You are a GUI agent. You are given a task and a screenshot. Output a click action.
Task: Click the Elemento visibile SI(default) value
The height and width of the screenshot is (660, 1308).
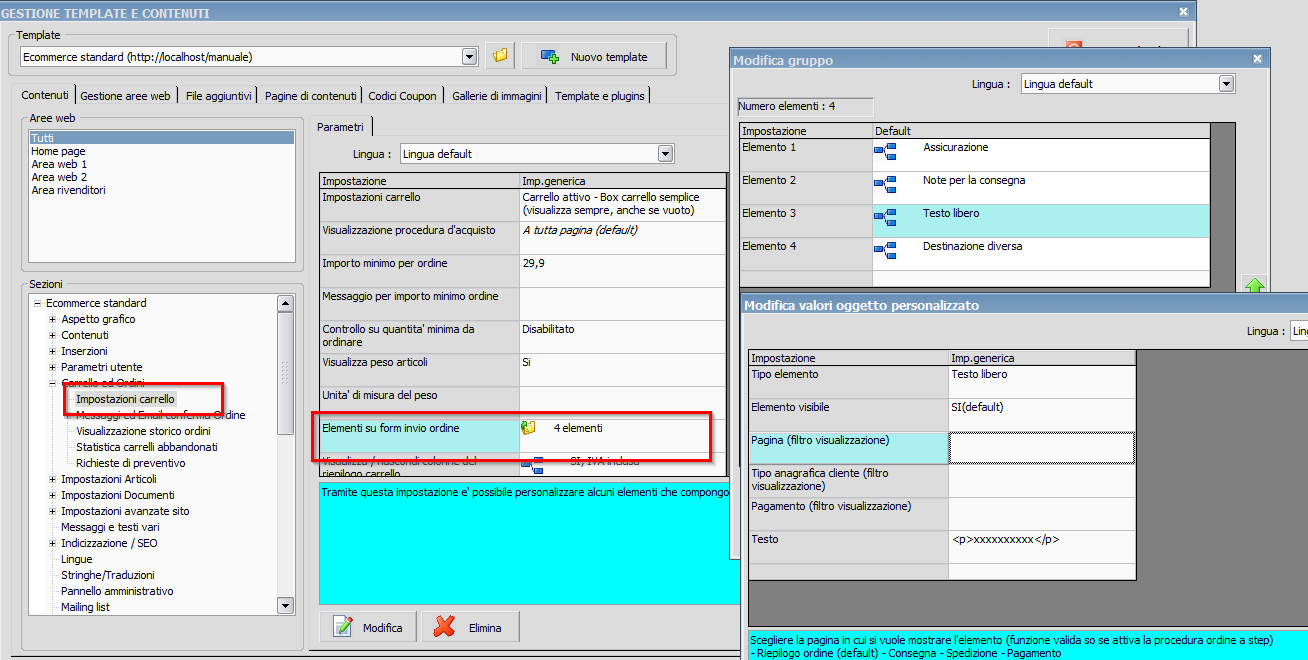1042,414
